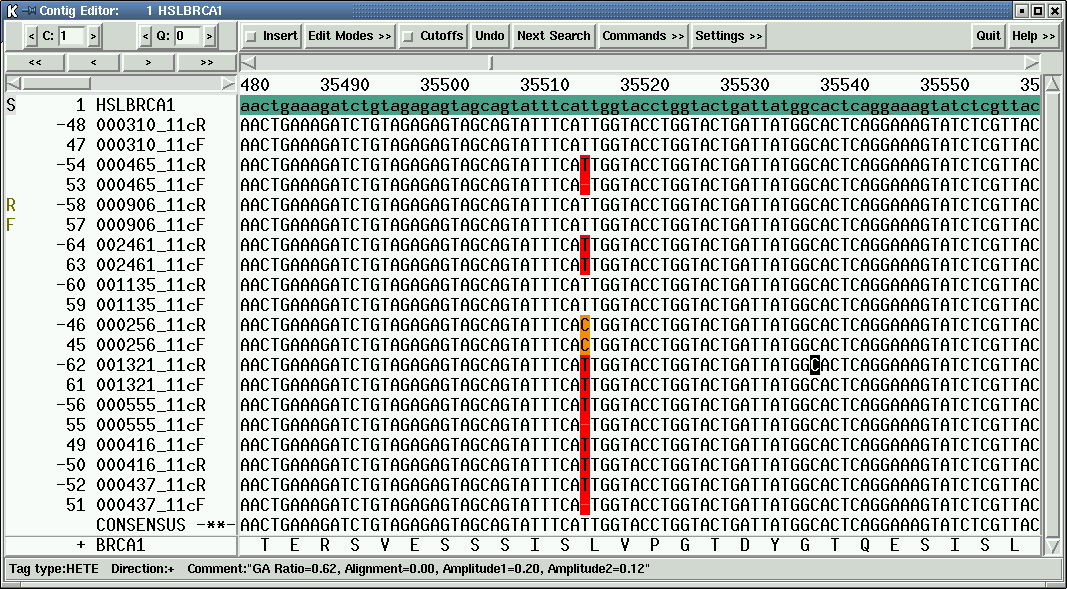The image size is (1067, 589).
Task: Click red tagged gap in 000437_11cF row
Action: 585,505
